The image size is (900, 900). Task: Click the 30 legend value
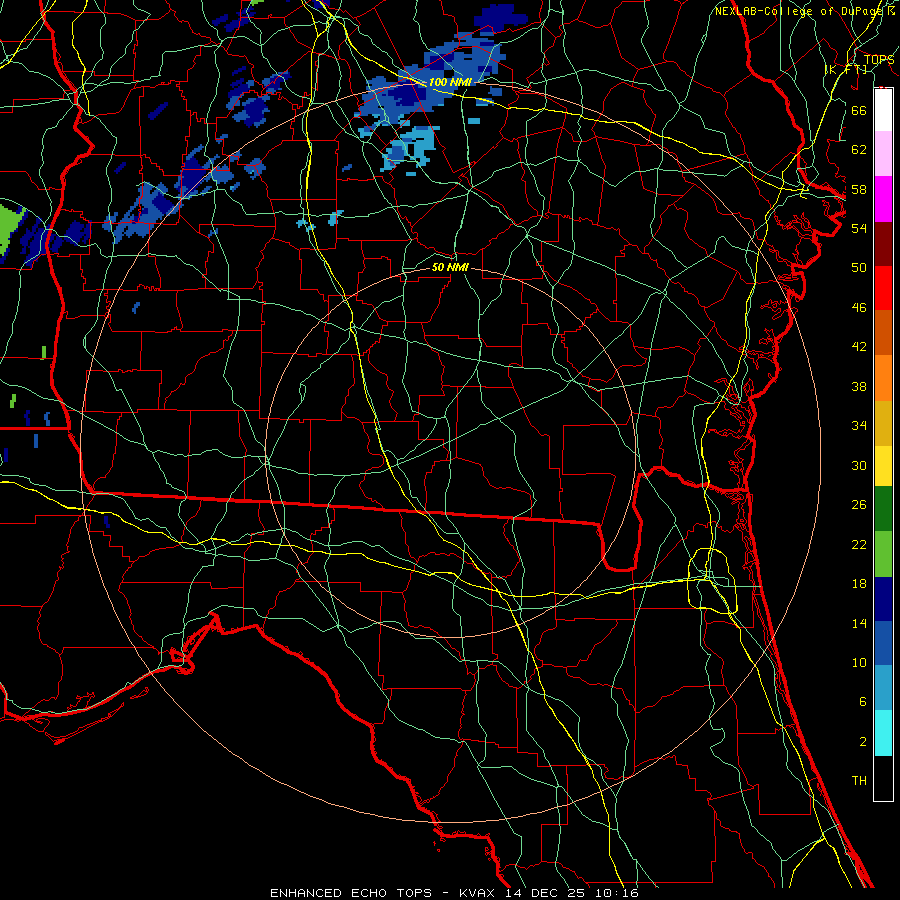click(859, 465)
